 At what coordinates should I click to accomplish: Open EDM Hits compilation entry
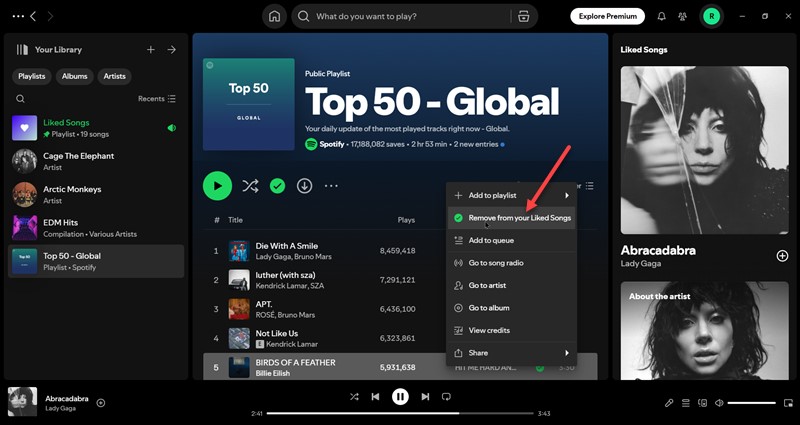tap(96, 228)
